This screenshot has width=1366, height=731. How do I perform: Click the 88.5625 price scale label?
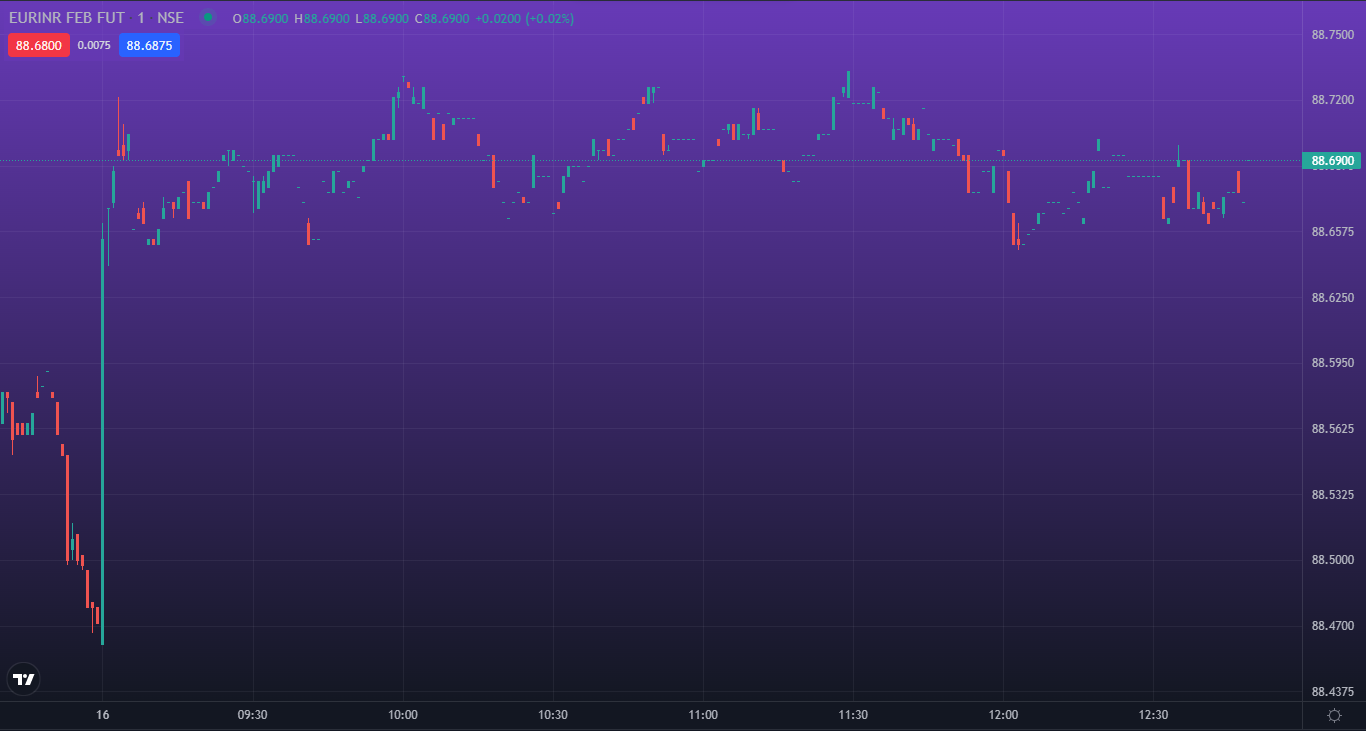[1332, 429]
